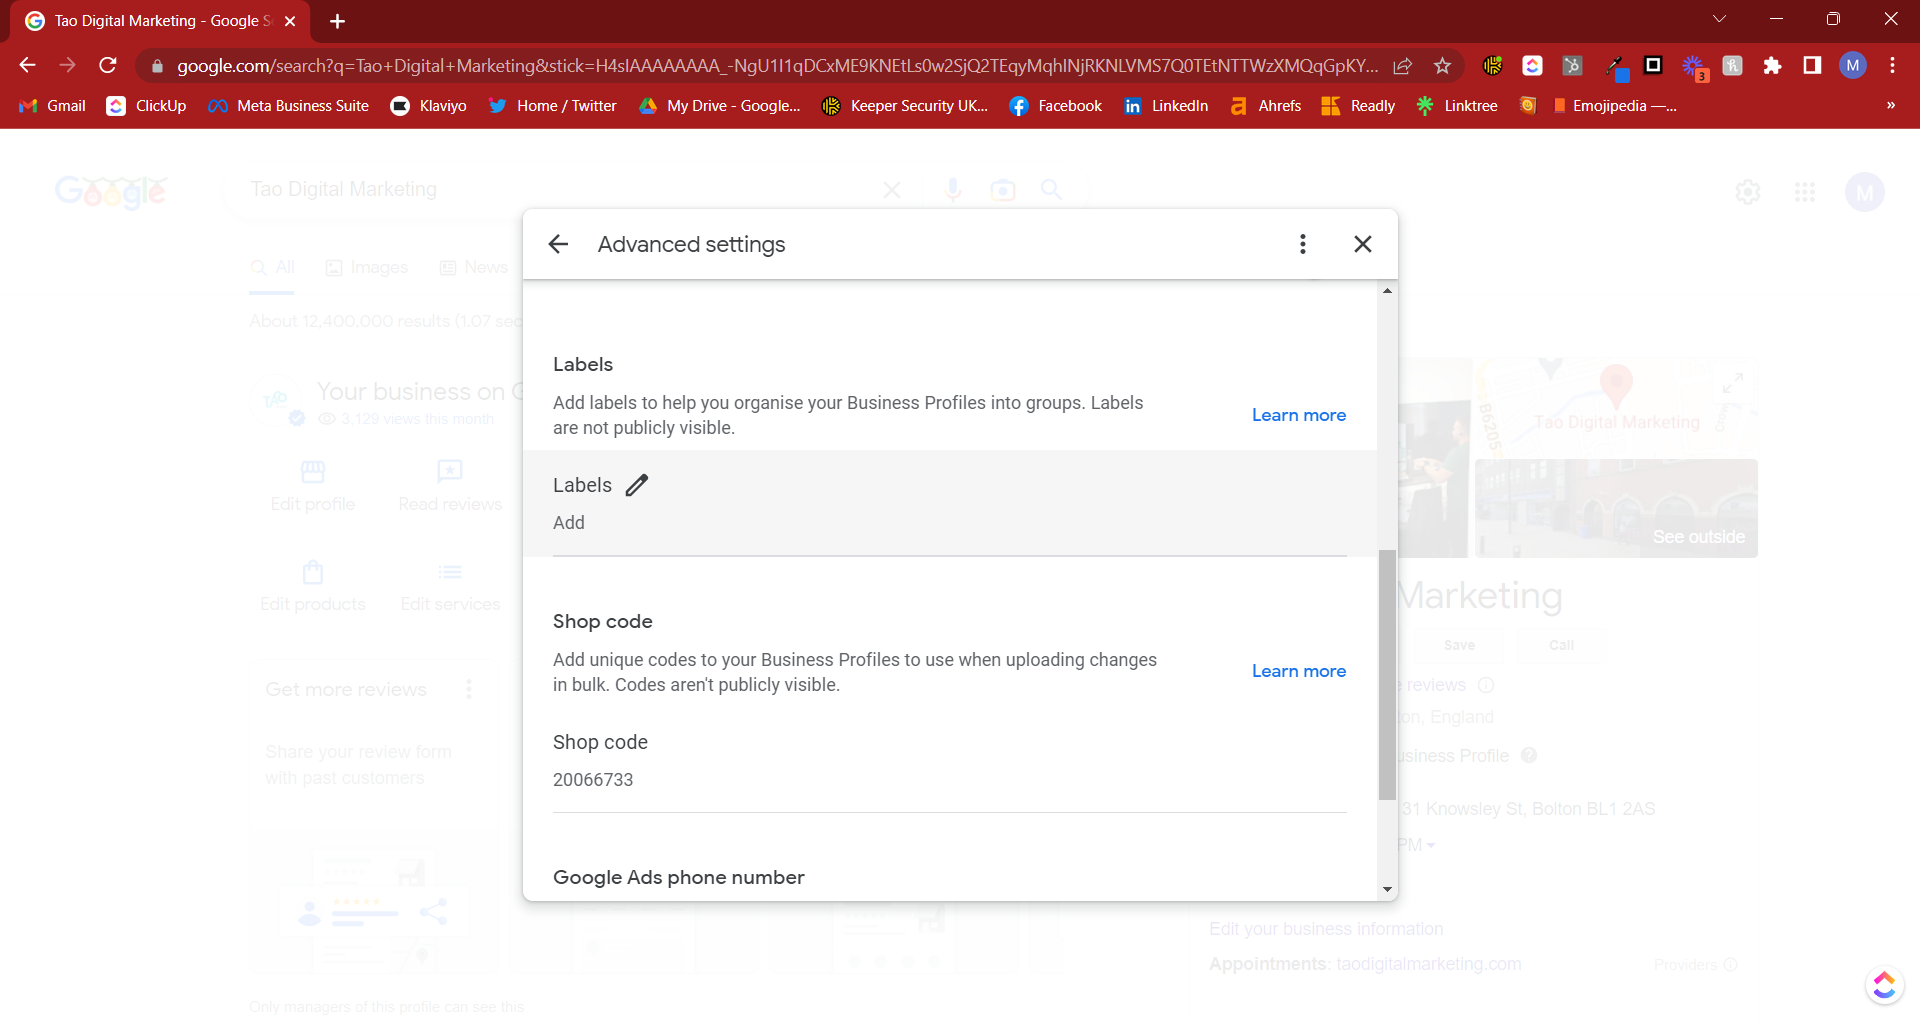Navigate back in the browser

click(27, 65)
